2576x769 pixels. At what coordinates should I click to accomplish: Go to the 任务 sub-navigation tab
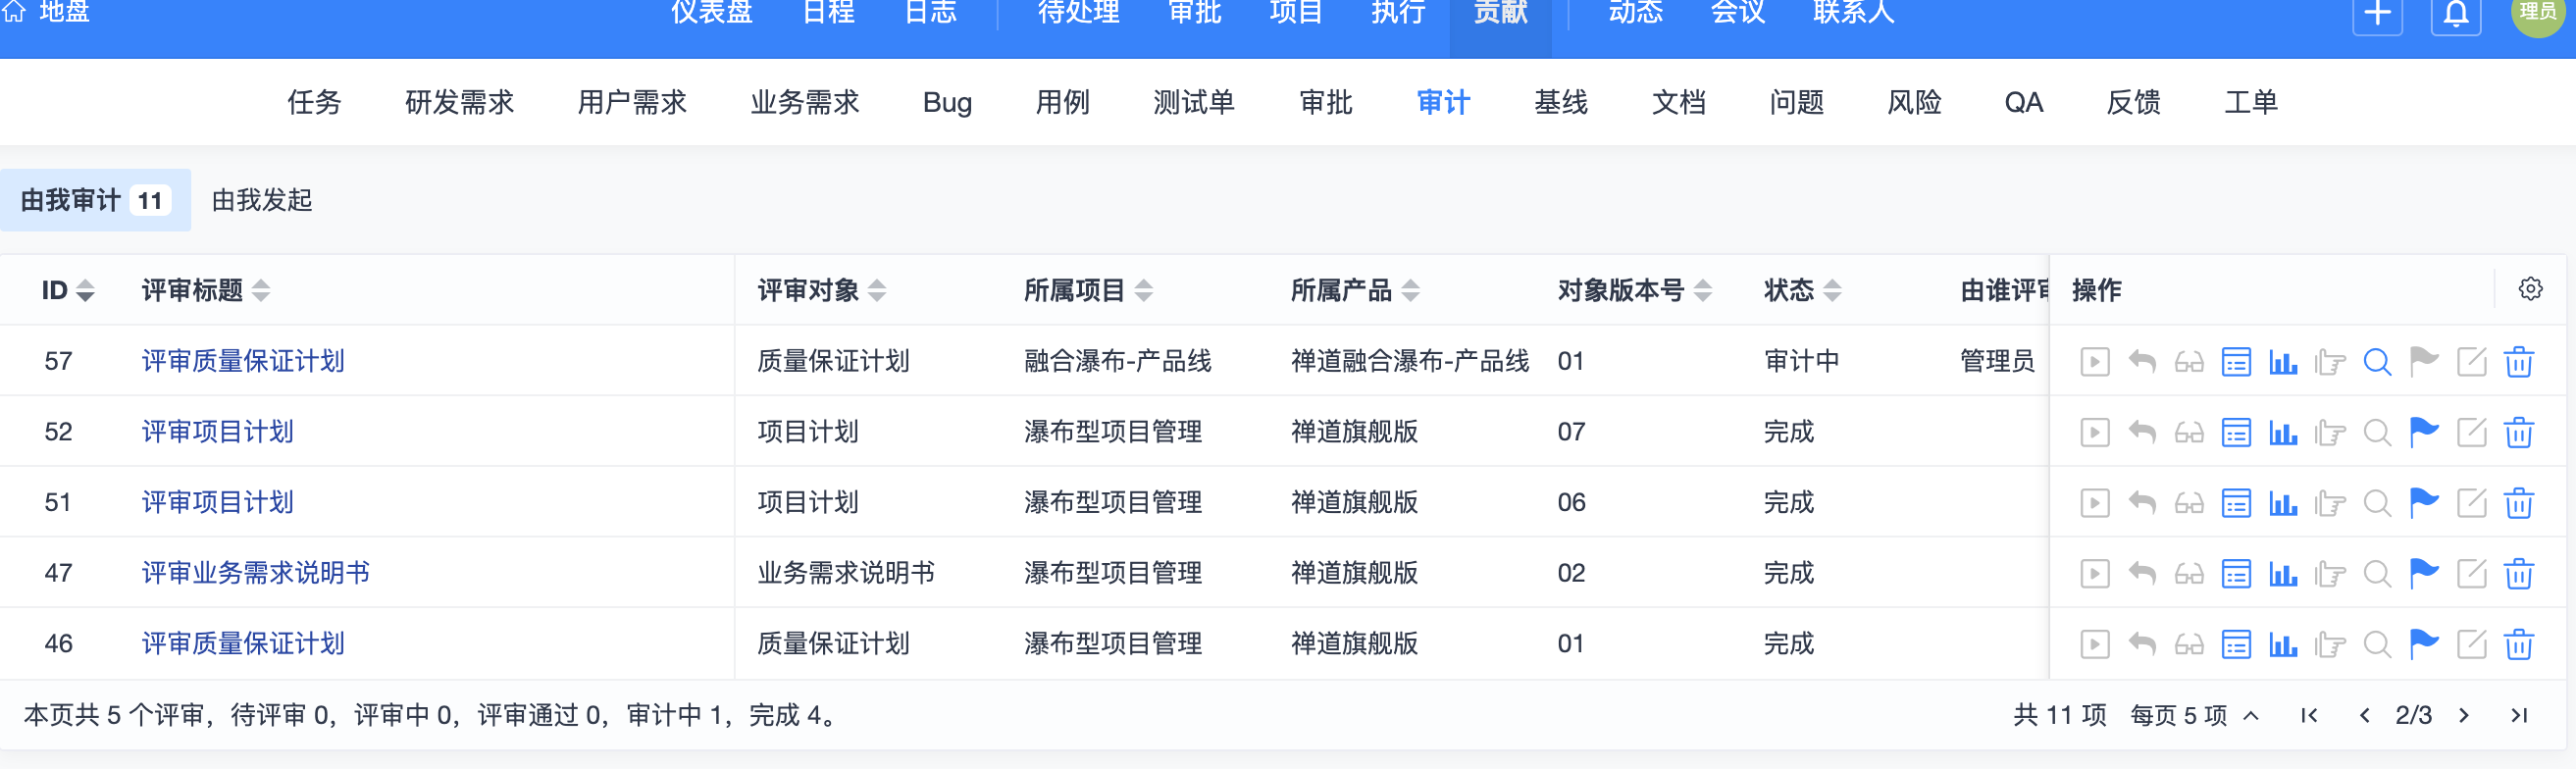(x=314, y=102)
